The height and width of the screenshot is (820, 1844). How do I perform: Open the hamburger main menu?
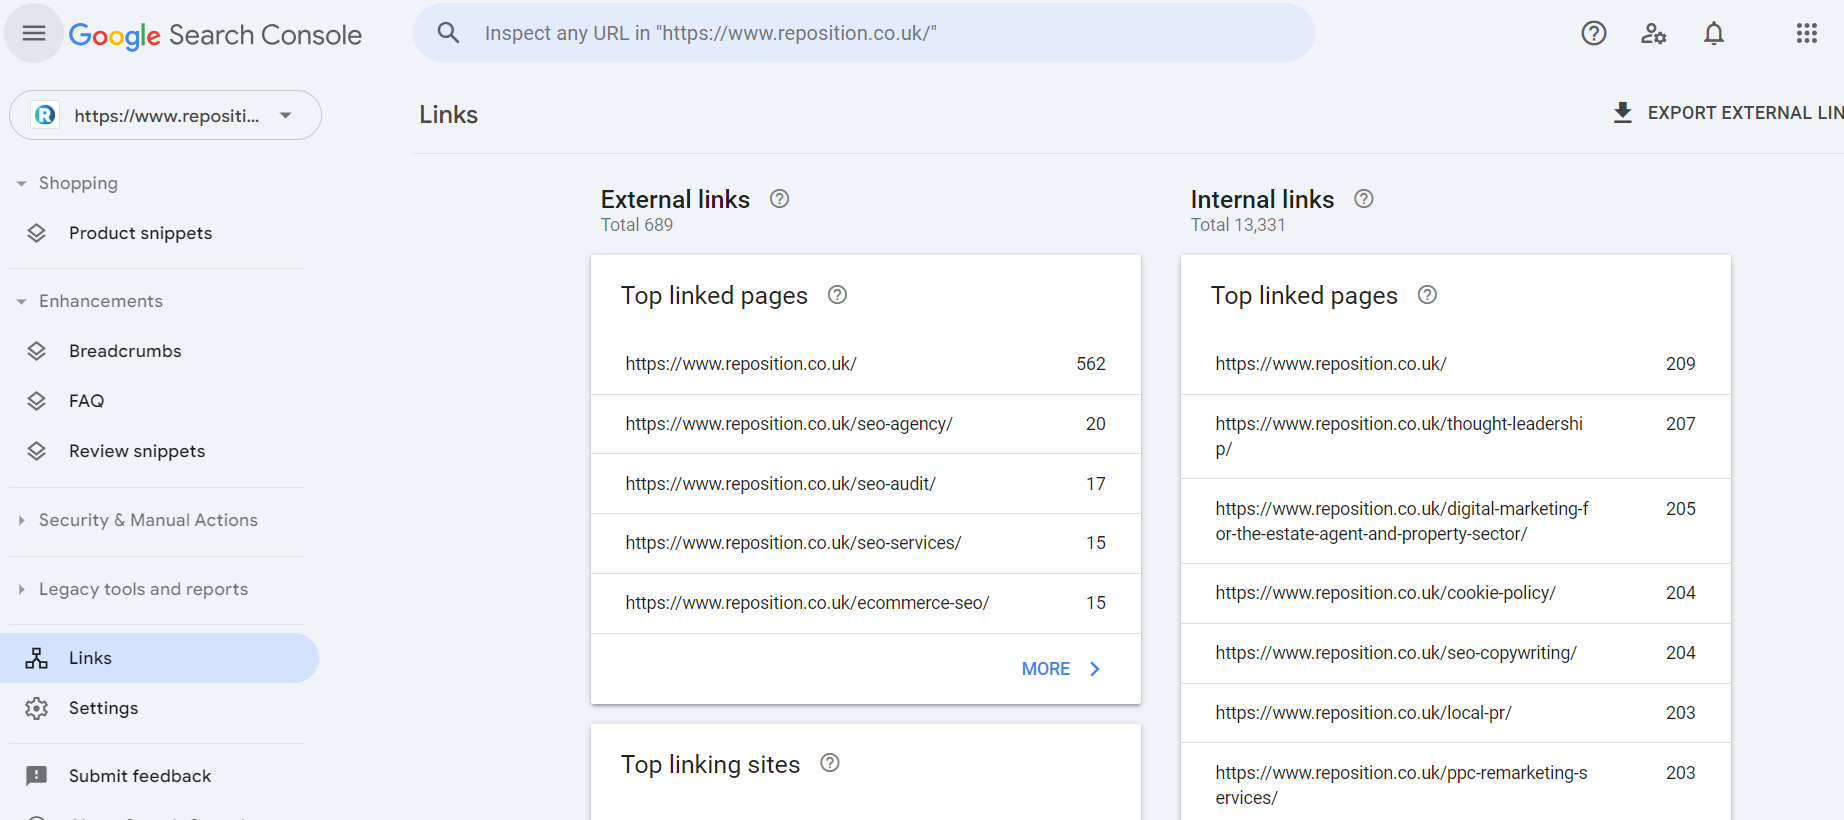click(x=34, y=33)
